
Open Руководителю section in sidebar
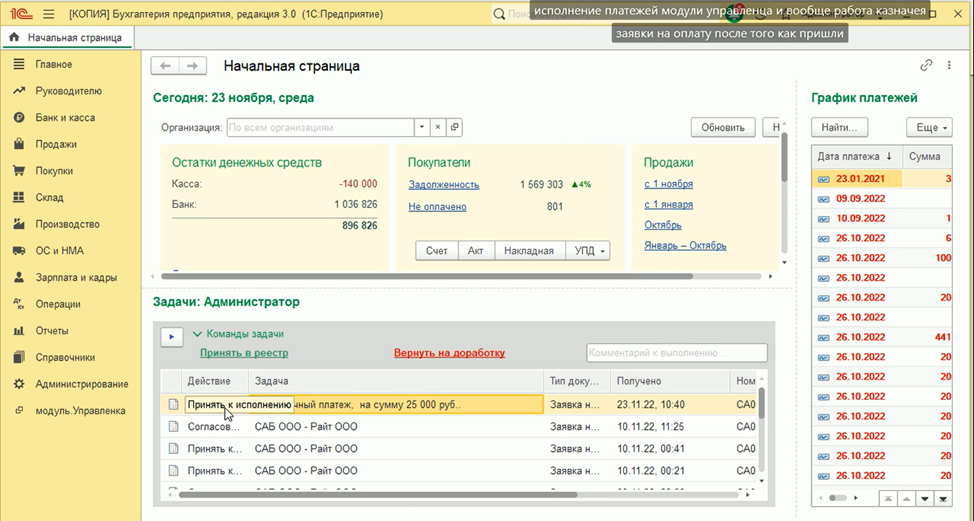click(x=68, y=91)
